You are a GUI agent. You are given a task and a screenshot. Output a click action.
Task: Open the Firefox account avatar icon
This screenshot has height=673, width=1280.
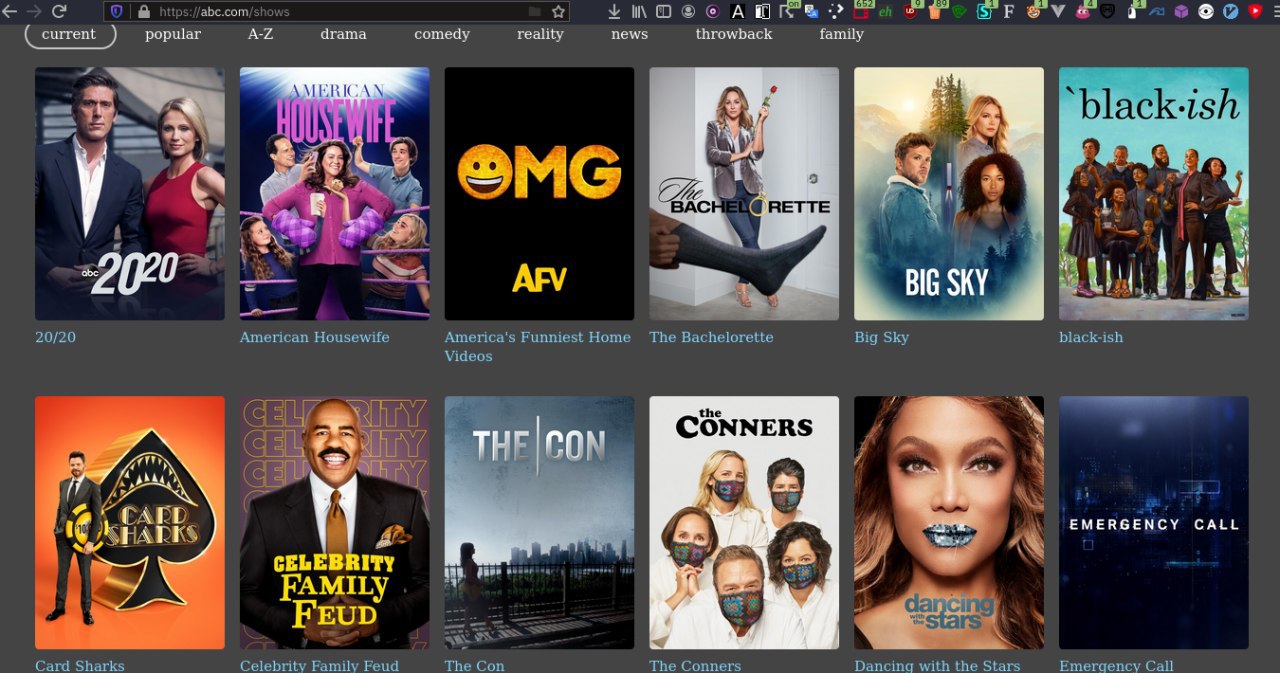click(688, 11)
